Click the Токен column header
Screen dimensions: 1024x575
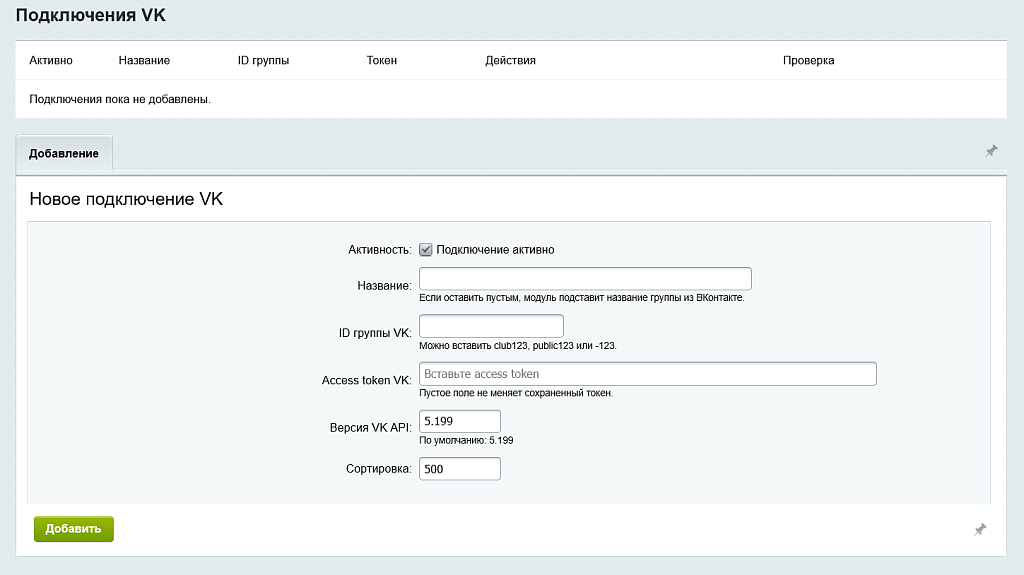[382, 60]
